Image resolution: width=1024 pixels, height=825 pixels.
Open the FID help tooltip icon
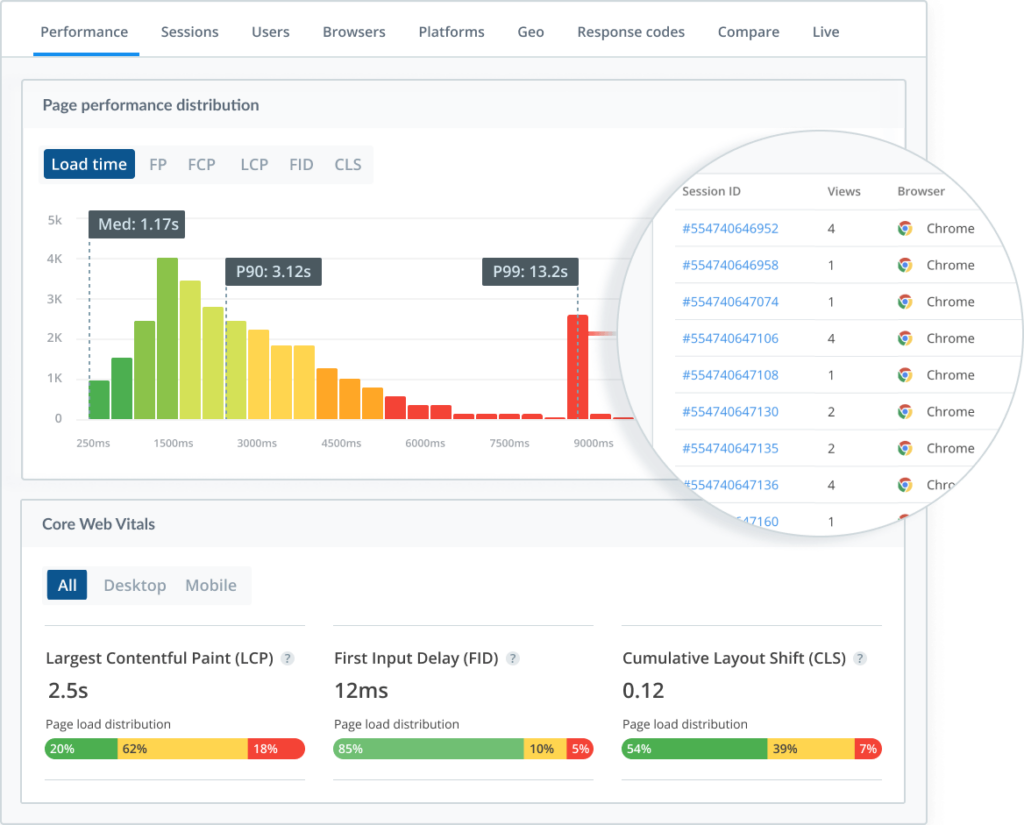pos(513,658)
